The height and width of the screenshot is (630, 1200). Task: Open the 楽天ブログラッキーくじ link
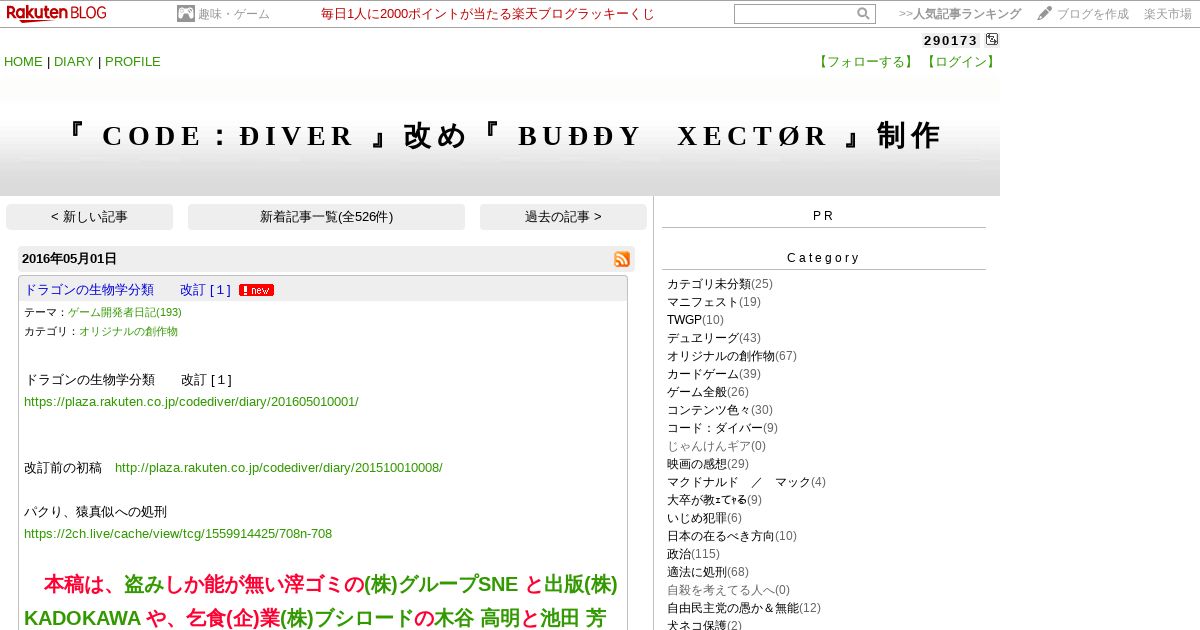488,14
